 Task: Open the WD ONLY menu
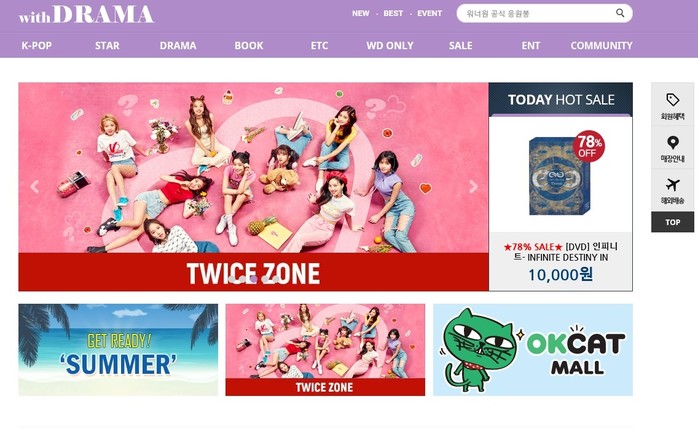[390, 45]
